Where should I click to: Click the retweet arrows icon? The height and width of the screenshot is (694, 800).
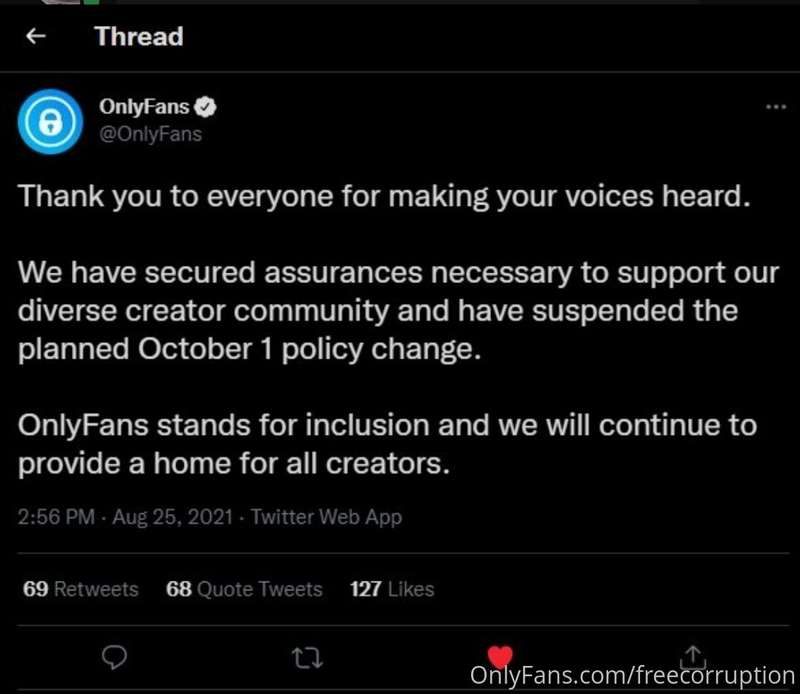[308, 658]
